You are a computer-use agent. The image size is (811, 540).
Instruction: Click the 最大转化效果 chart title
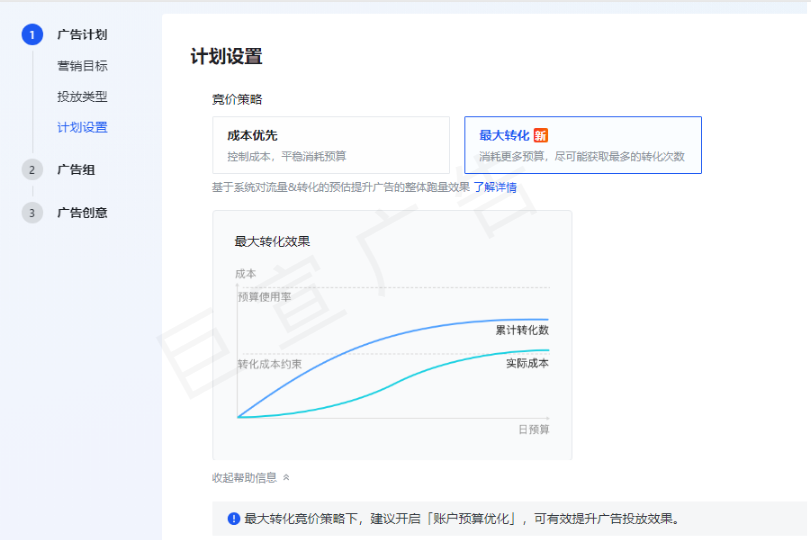point(272,242)
